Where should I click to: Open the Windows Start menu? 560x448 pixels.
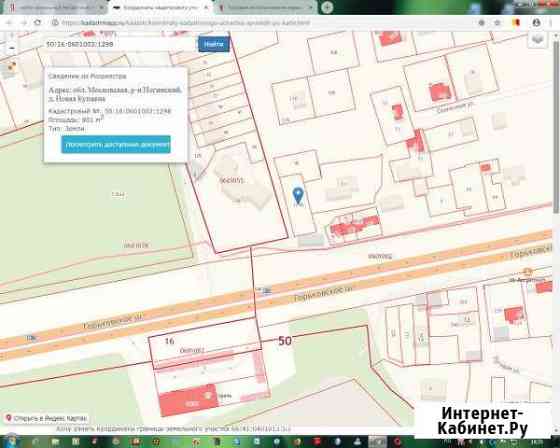11,442
